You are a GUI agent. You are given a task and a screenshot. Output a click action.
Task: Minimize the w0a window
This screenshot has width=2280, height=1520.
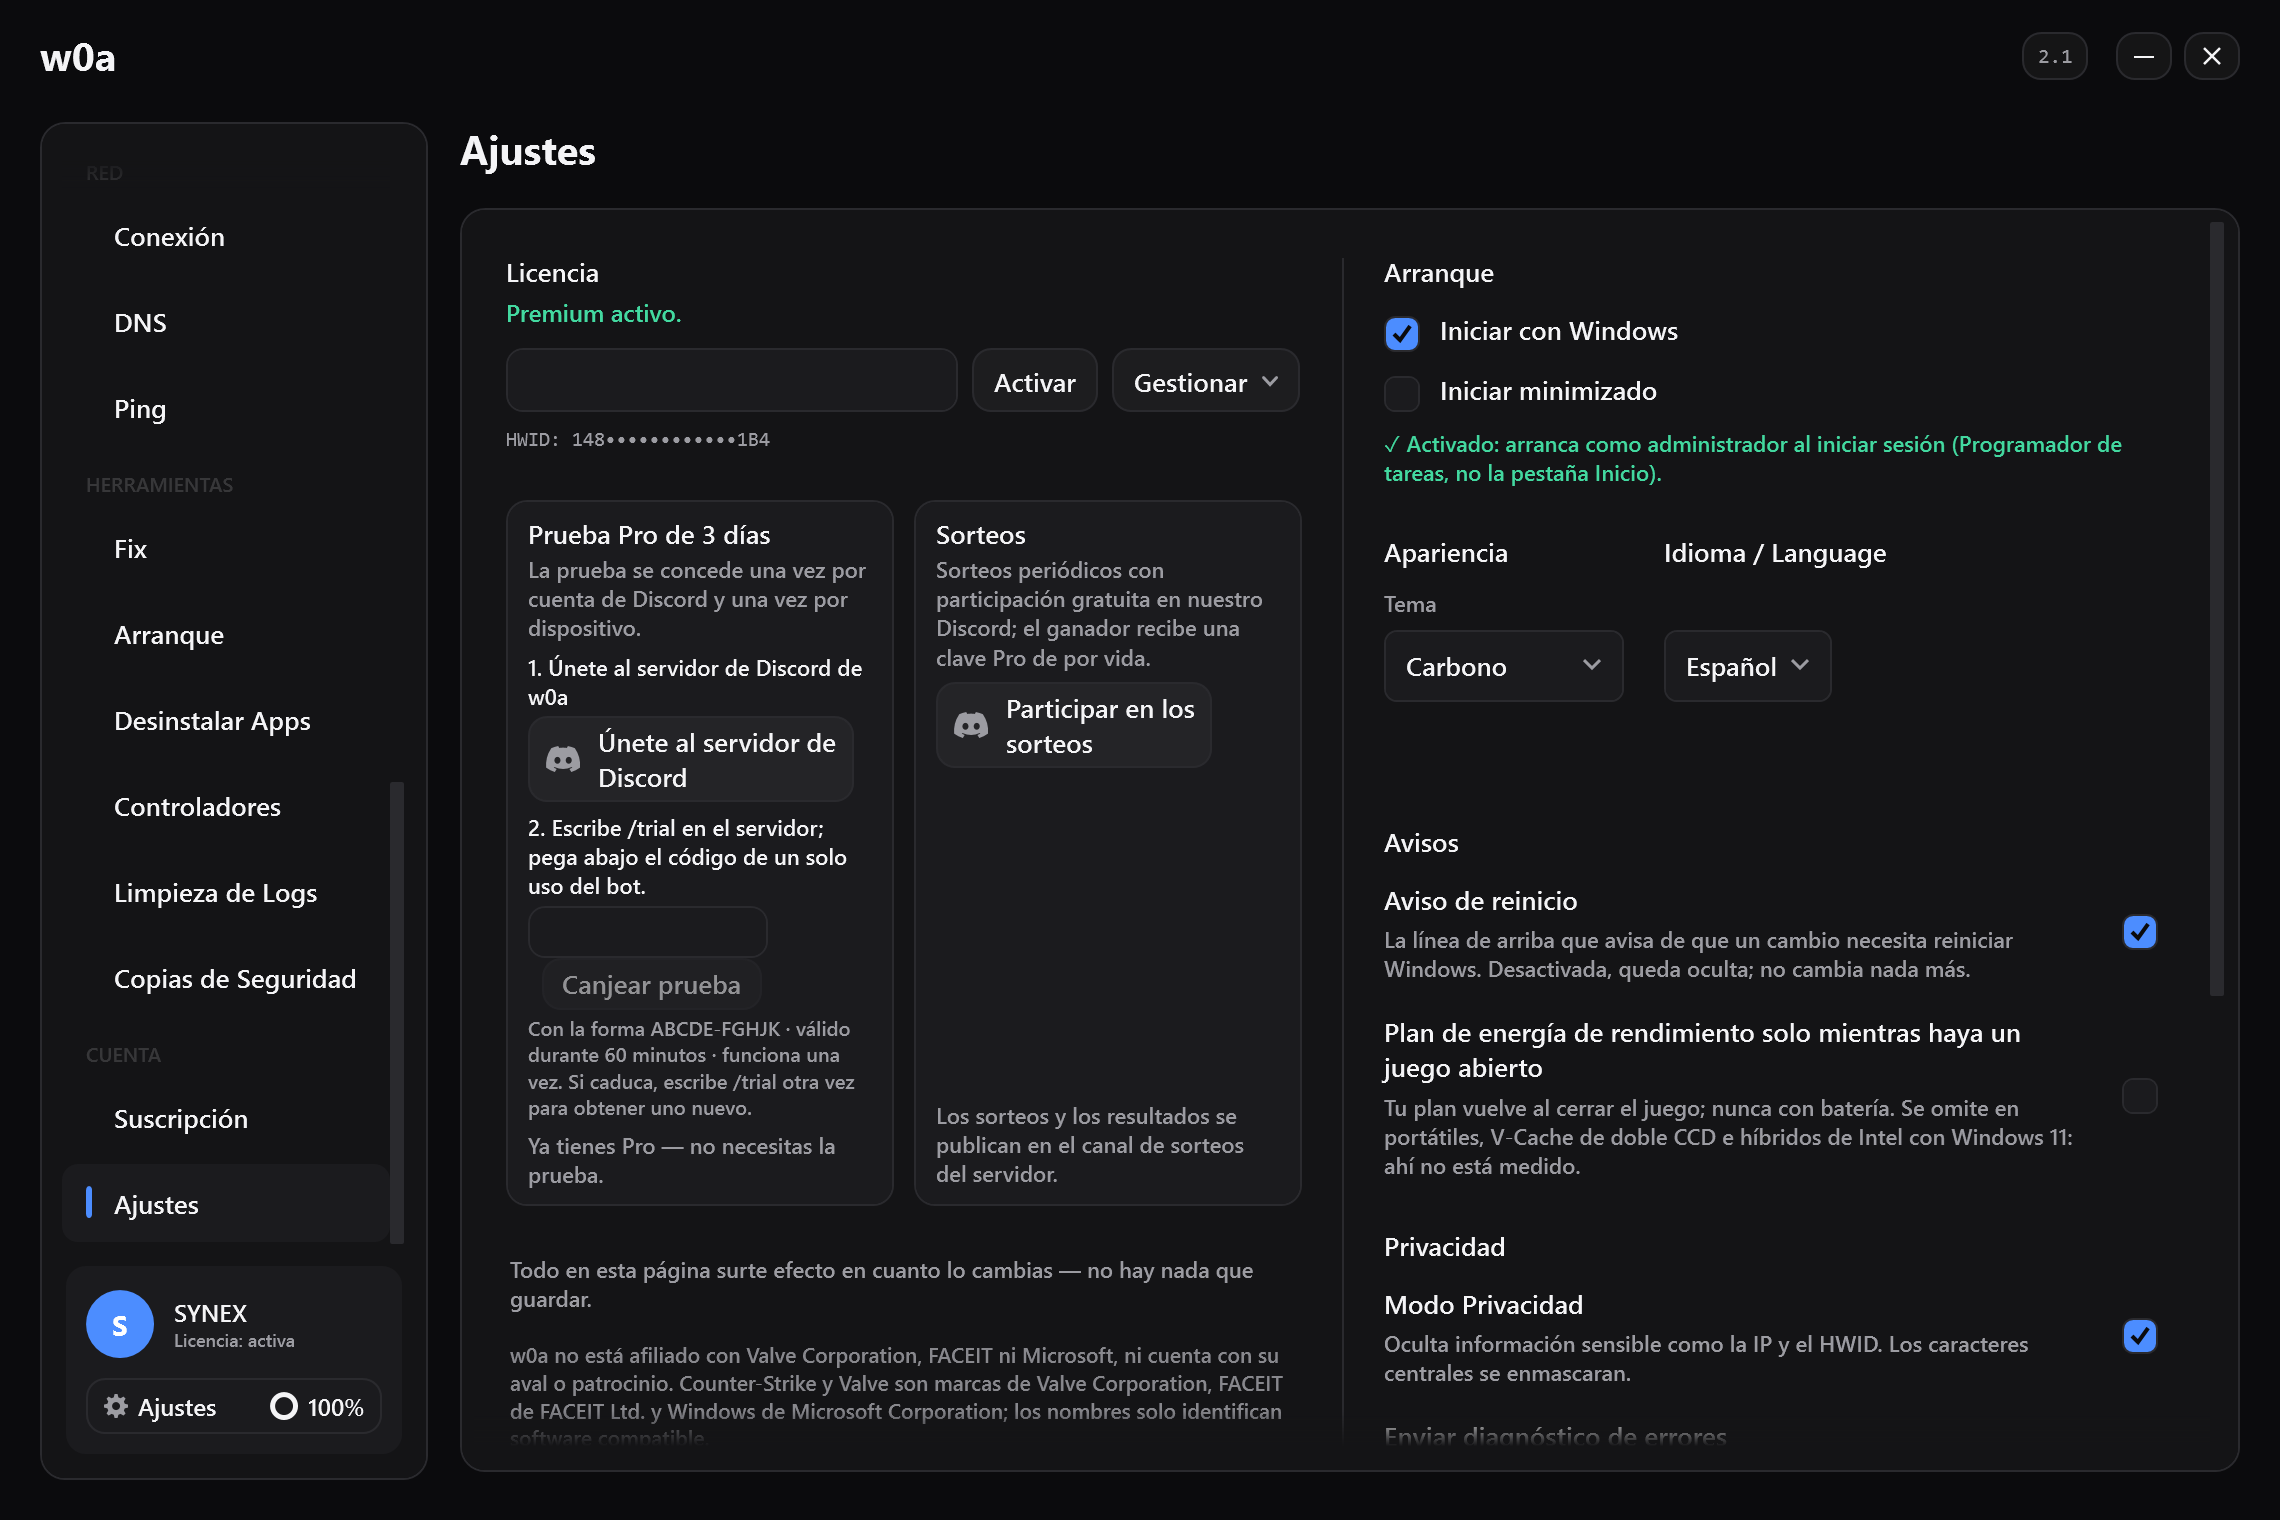point(2143,56)
